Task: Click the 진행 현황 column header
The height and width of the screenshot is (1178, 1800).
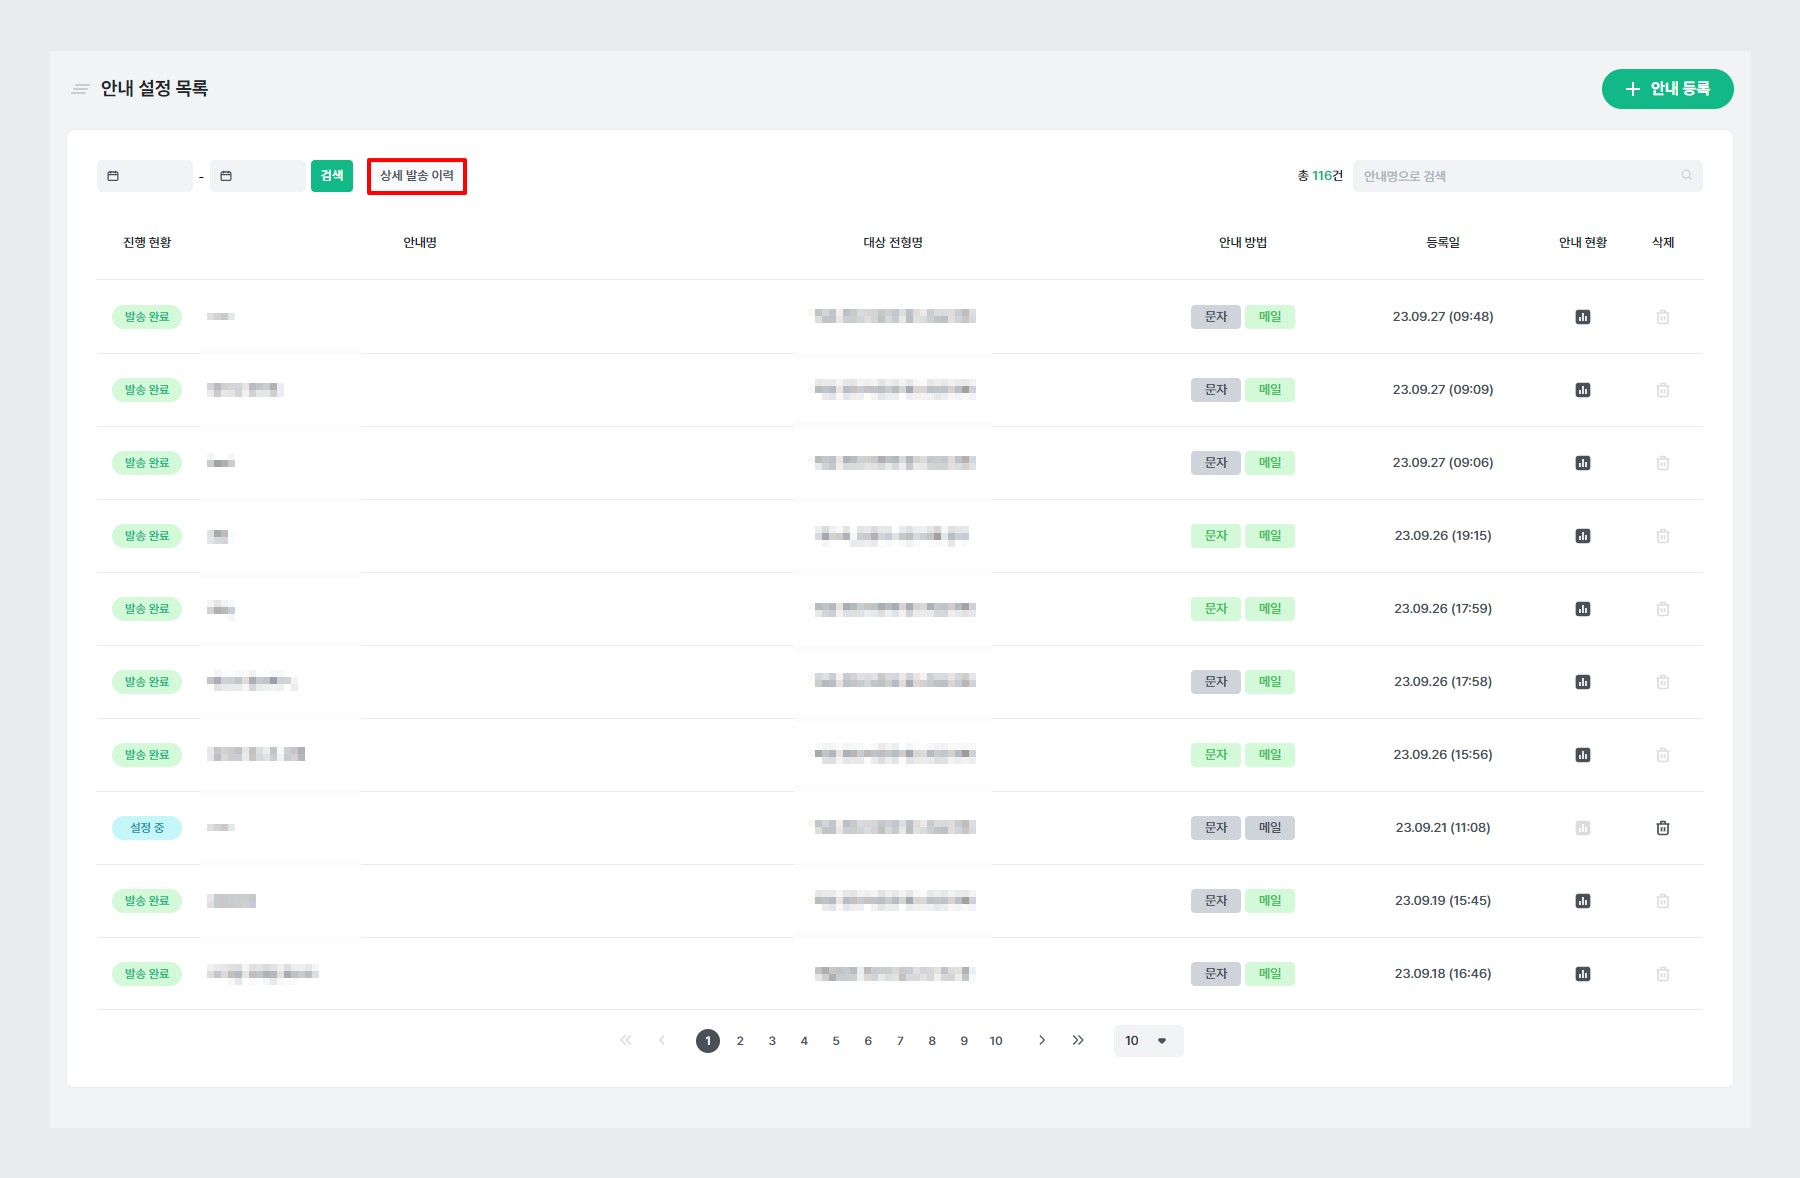Action: point(147,243)
